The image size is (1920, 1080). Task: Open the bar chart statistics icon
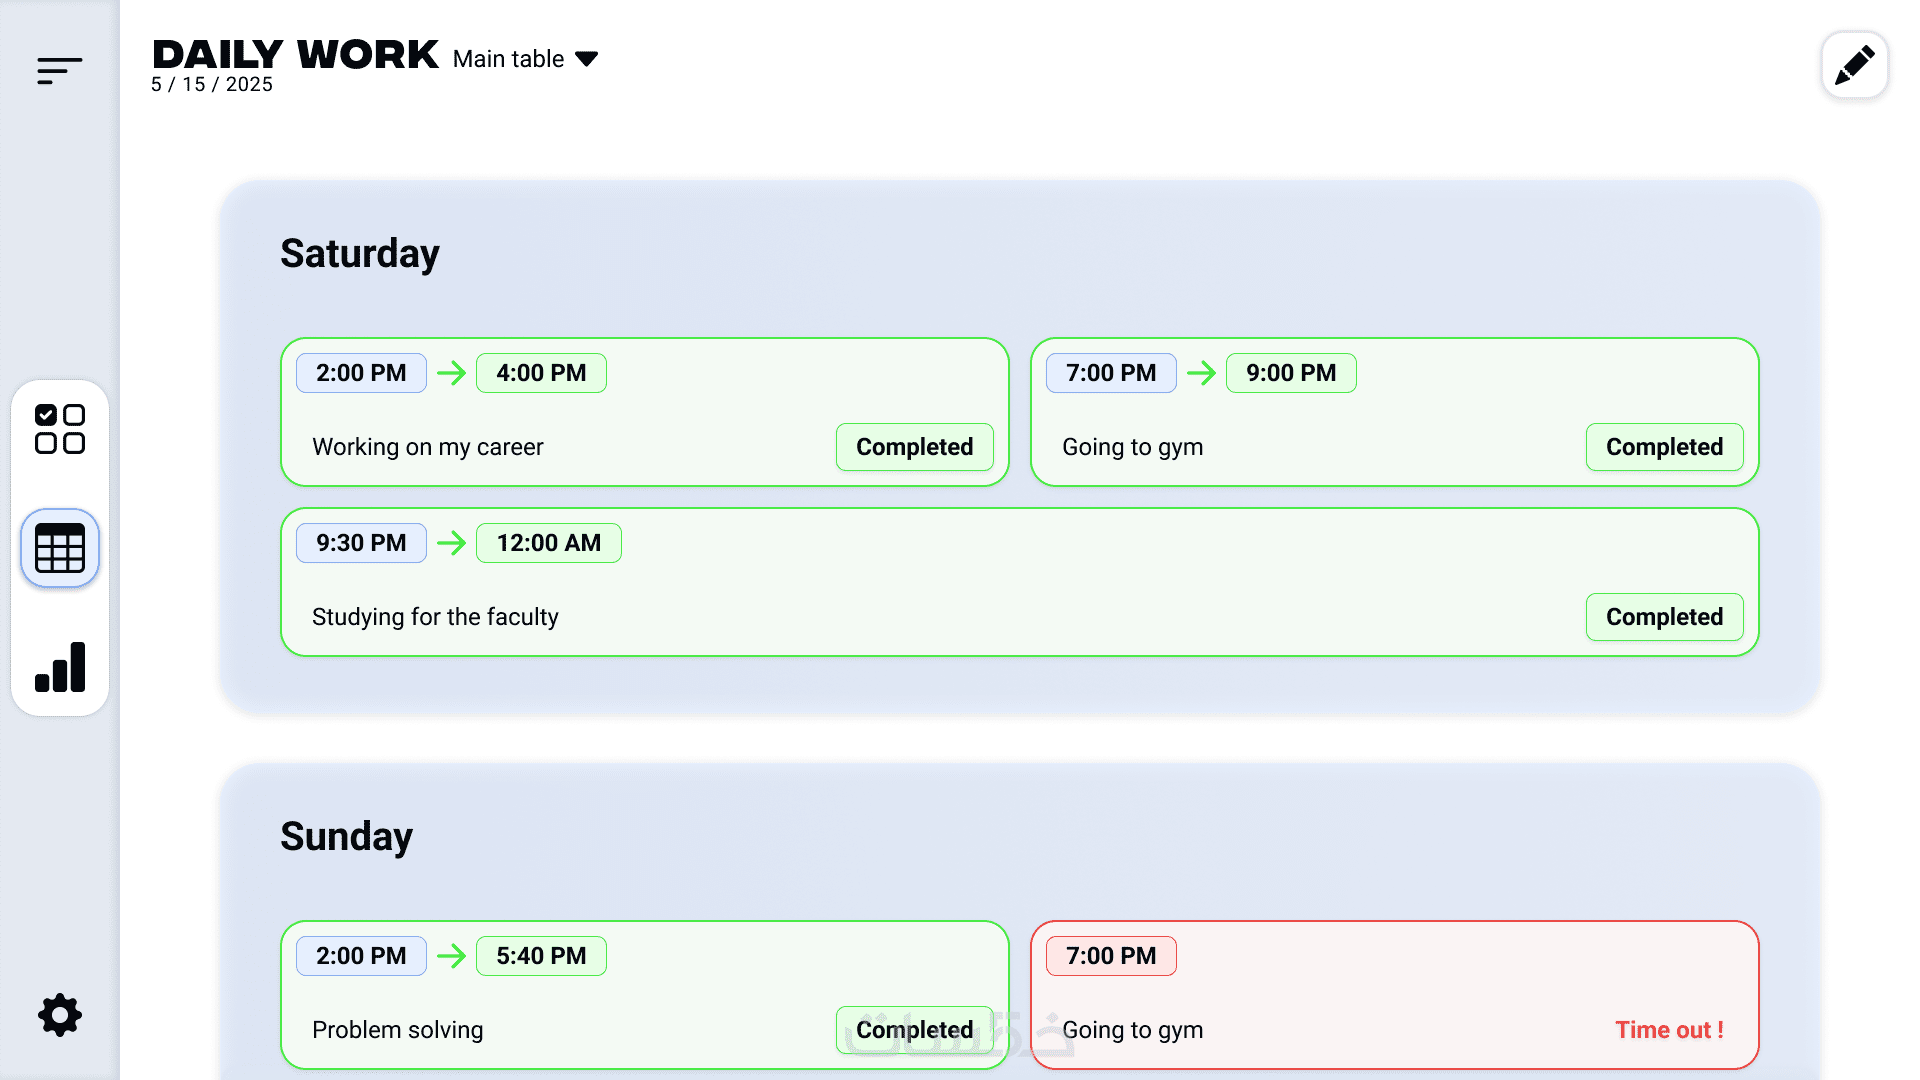pyautogui.click(x=60, y=667)
